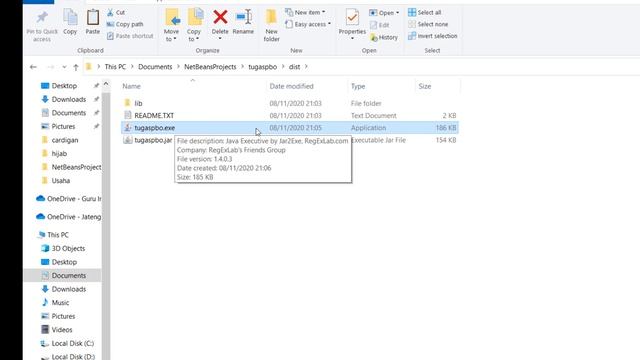Create a New folder

271,25
